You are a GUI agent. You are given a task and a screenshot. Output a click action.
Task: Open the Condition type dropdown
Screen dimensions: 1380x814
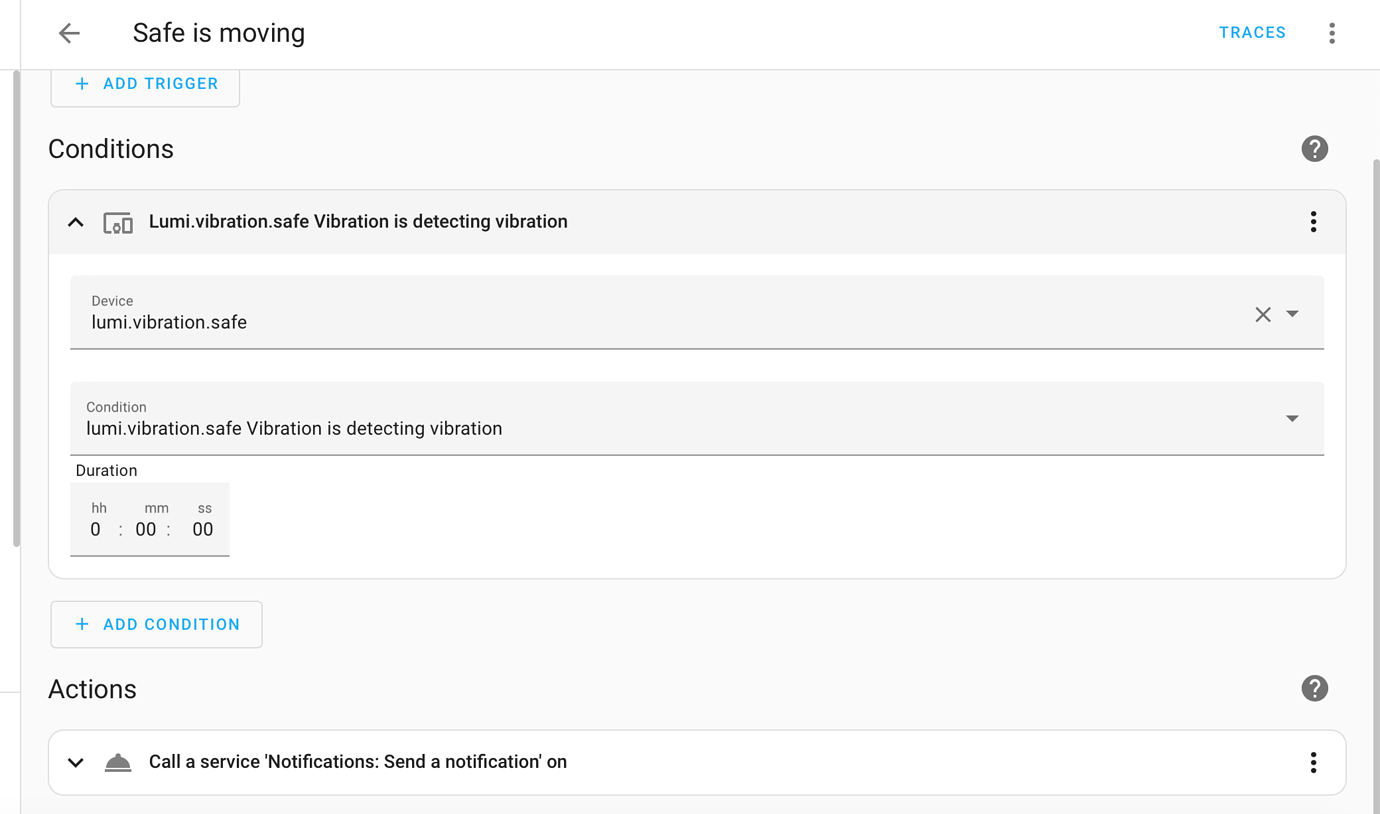[1292, 418]
